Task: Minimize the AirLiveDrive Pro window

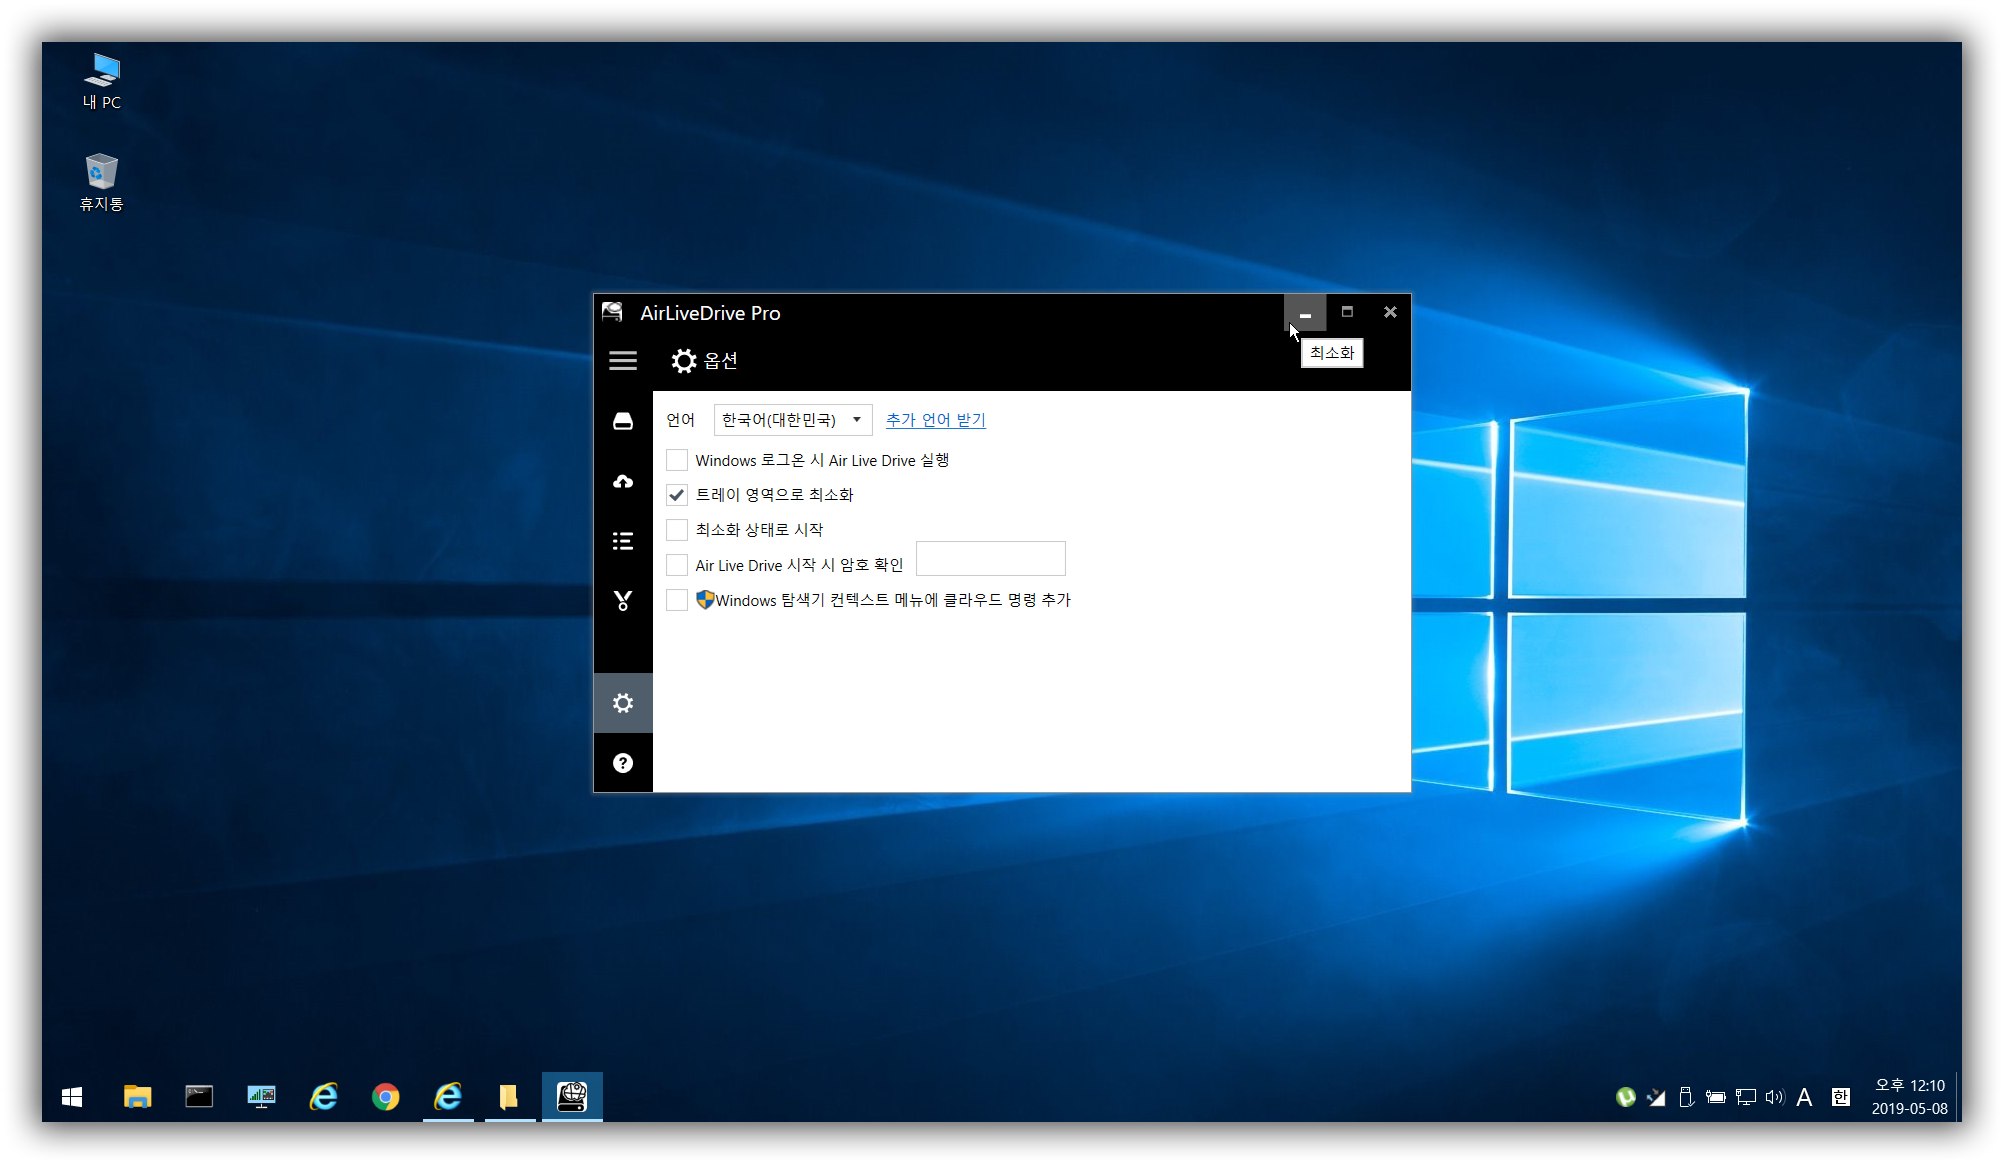Action: [x=1305, y=313]
